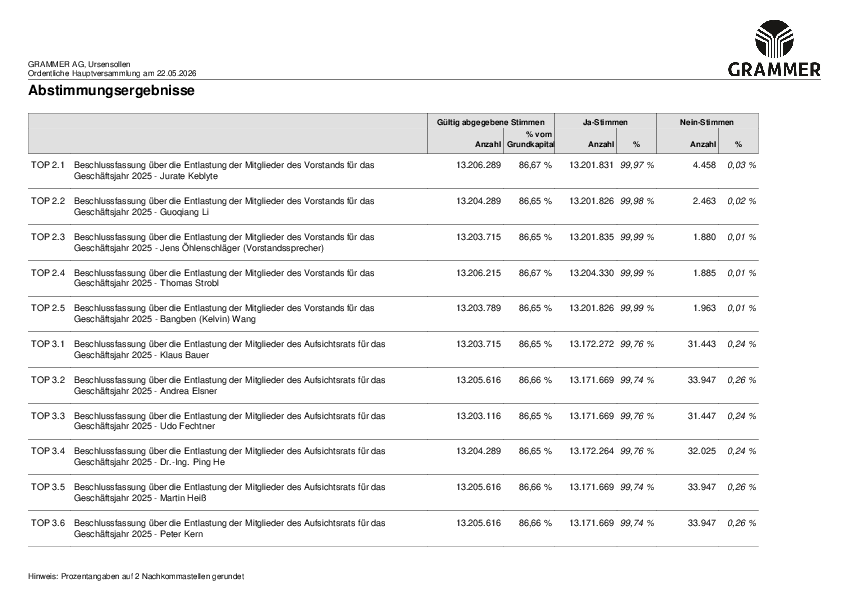The height and width of the screenshot is (595, 842).
Task: Click Ja-Stimmen 13.204.330 in TOP 2.4
Action: (591, 273)
